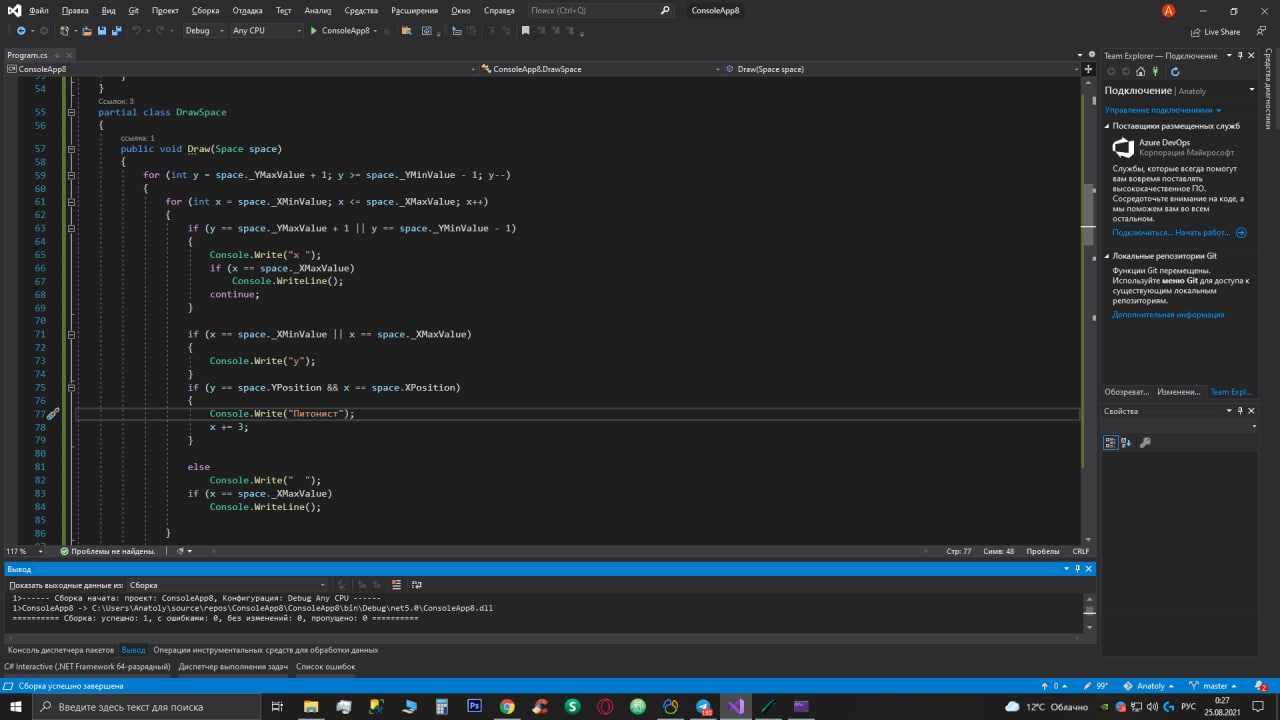Viewport: 1280px width, 720px height.
Task: Toggle word wrap in the Output panel
Action: click(416, 585)
